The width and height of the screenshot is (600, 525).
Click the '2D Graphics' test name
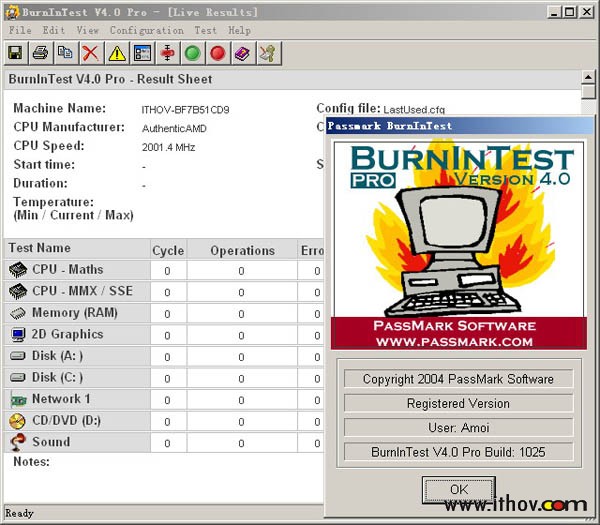pos(67,334)
